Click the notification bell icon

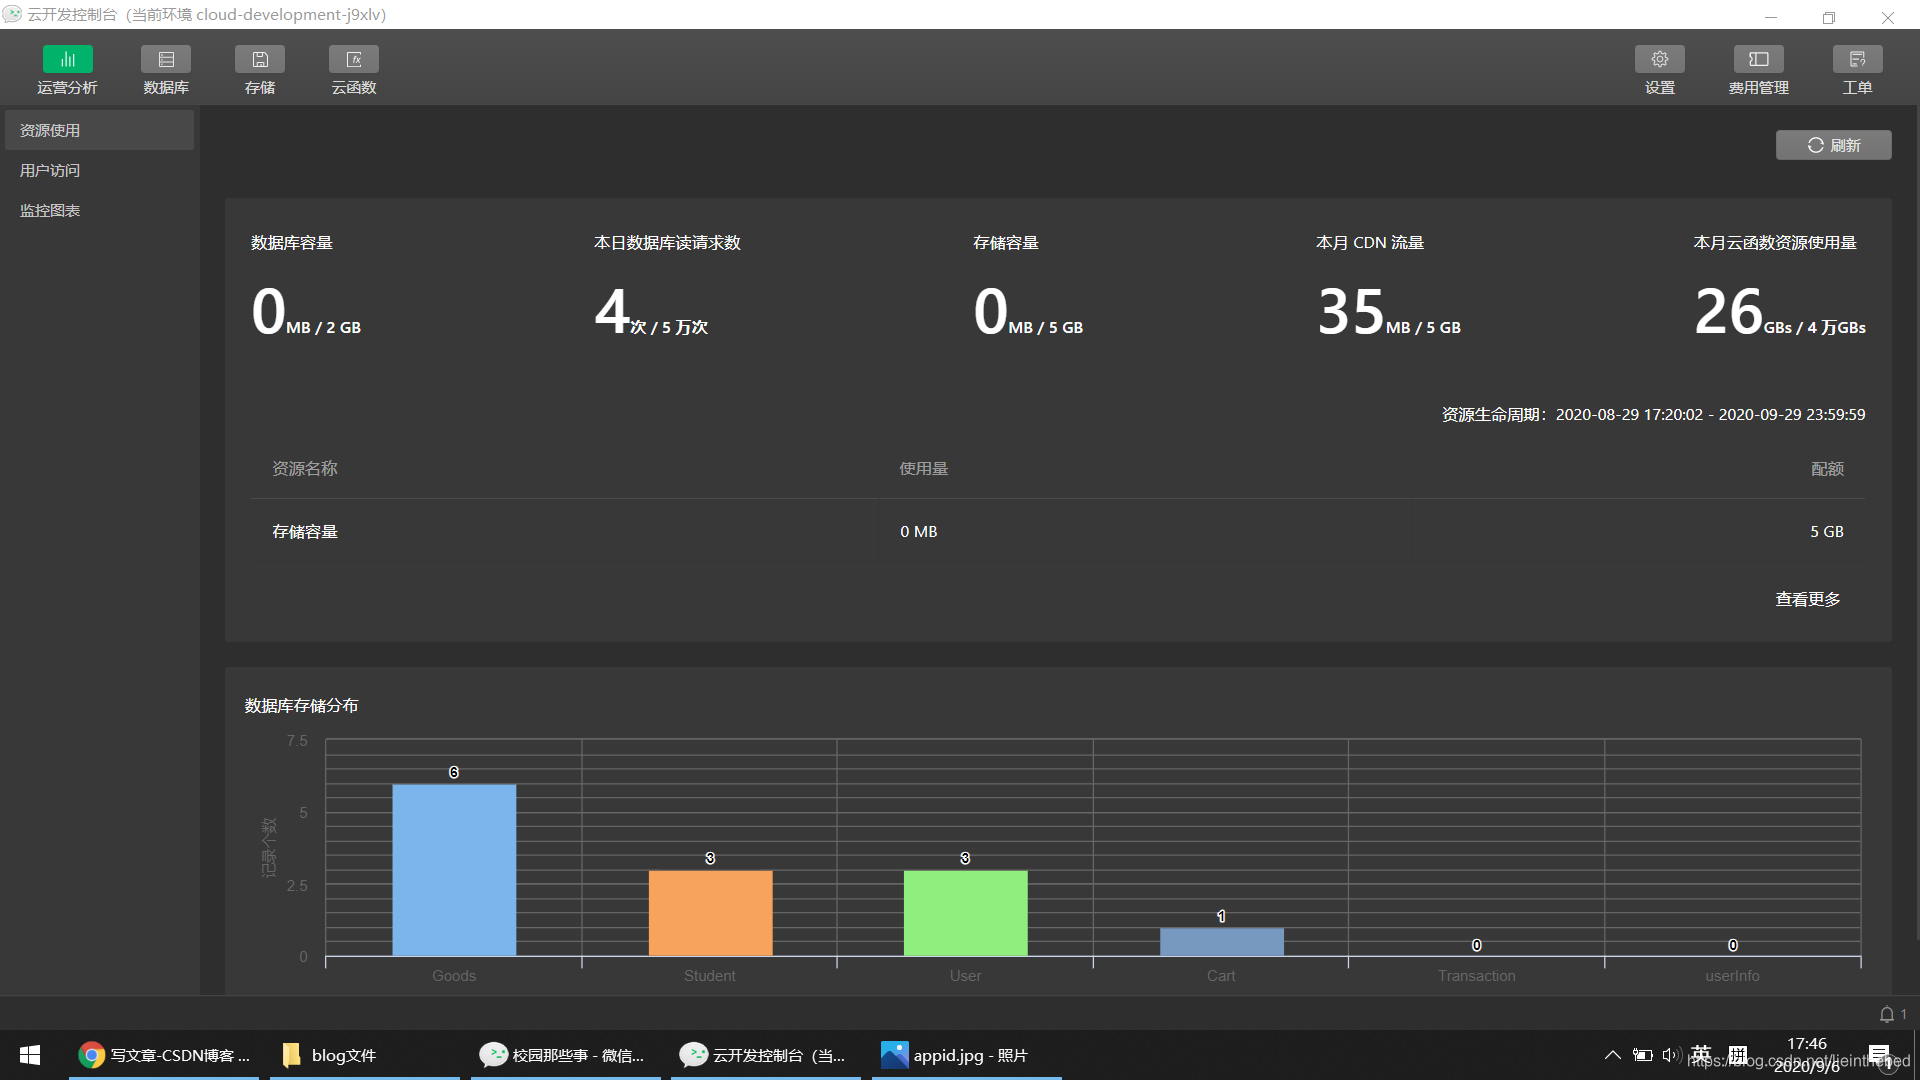1886,1014
